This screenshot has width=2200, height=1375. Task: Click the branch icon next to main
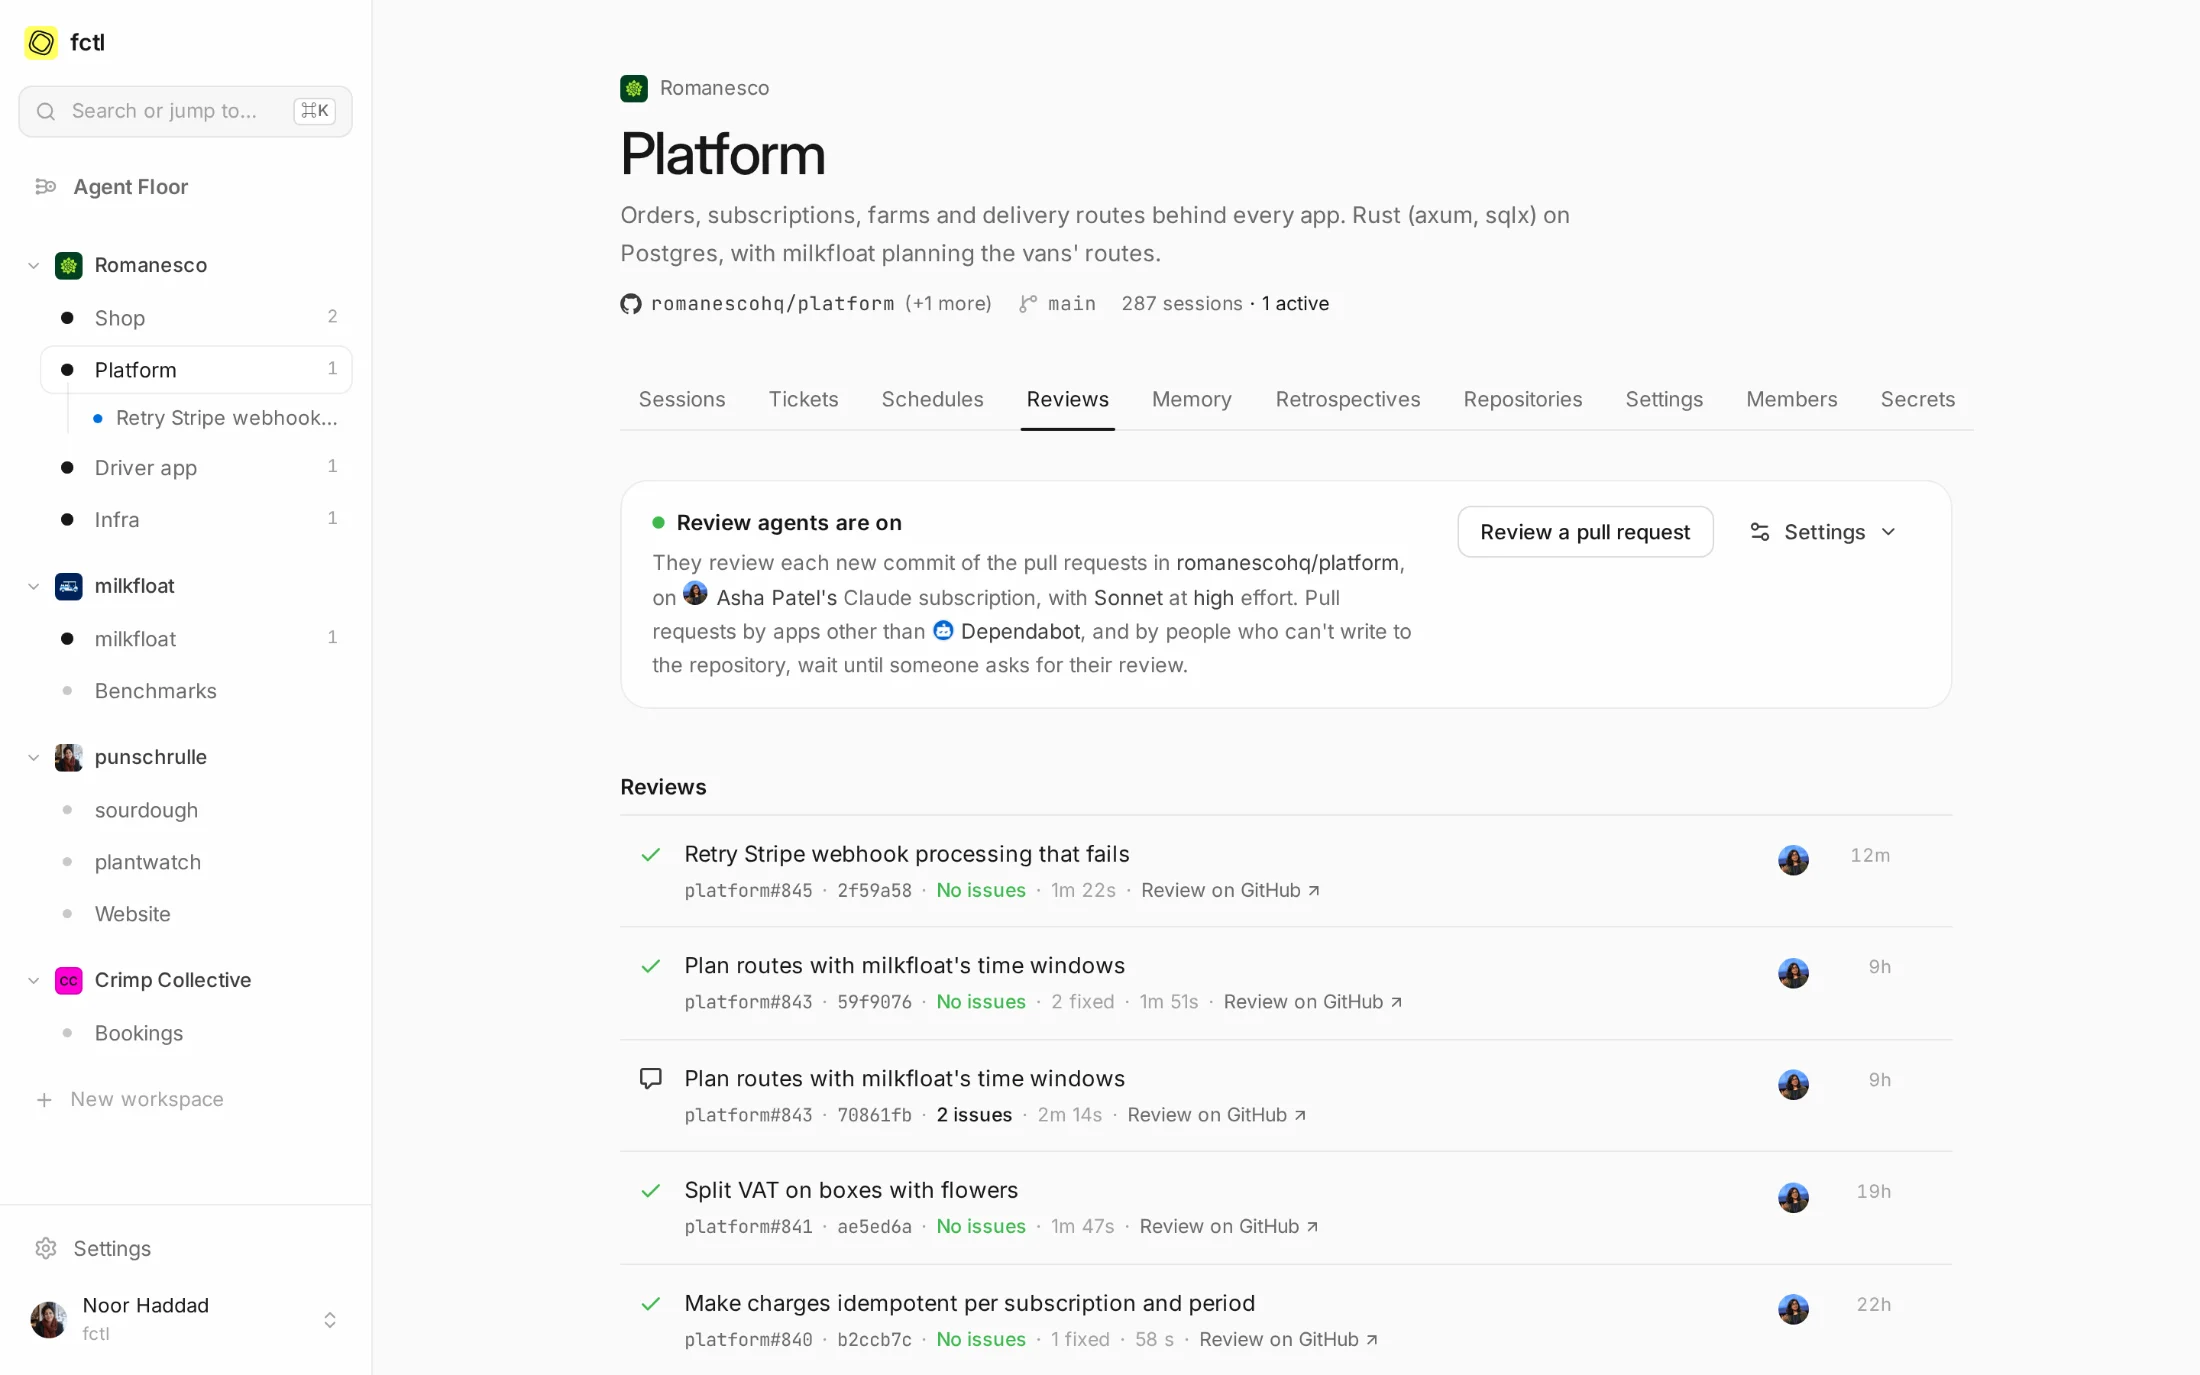click(1028, 303)
